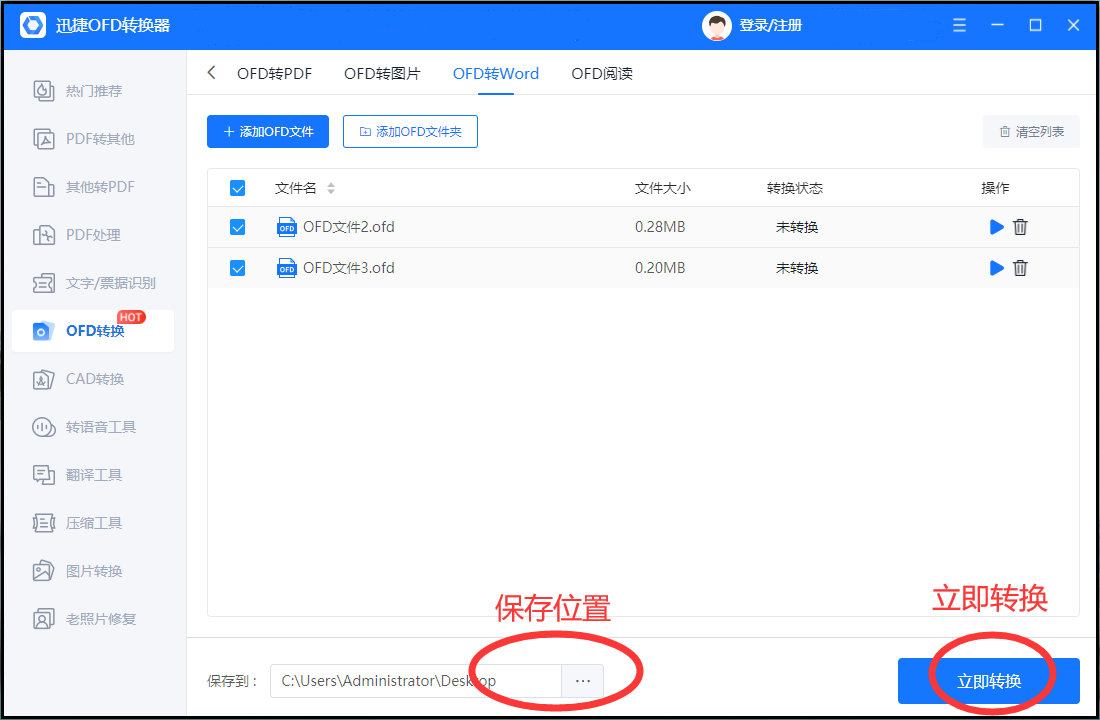Uncheck the OFD文件3.ofd checkbox
The width and height of the screenshot is (1100, 720).
(238, 268)
